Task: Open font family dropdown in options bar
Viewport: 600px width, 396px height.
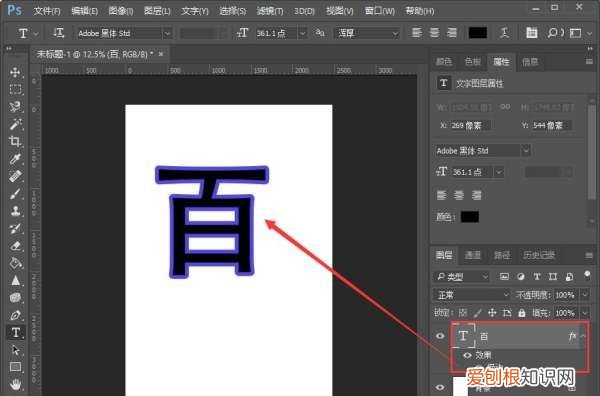Action: 167,33
